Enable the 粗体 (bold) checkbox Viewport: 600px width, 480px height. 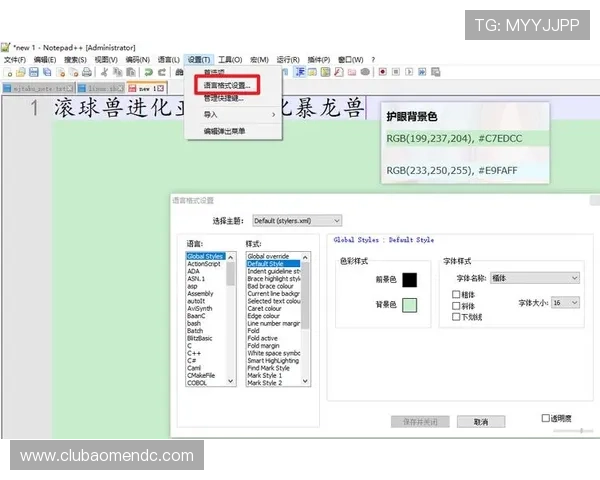point(457,295)
